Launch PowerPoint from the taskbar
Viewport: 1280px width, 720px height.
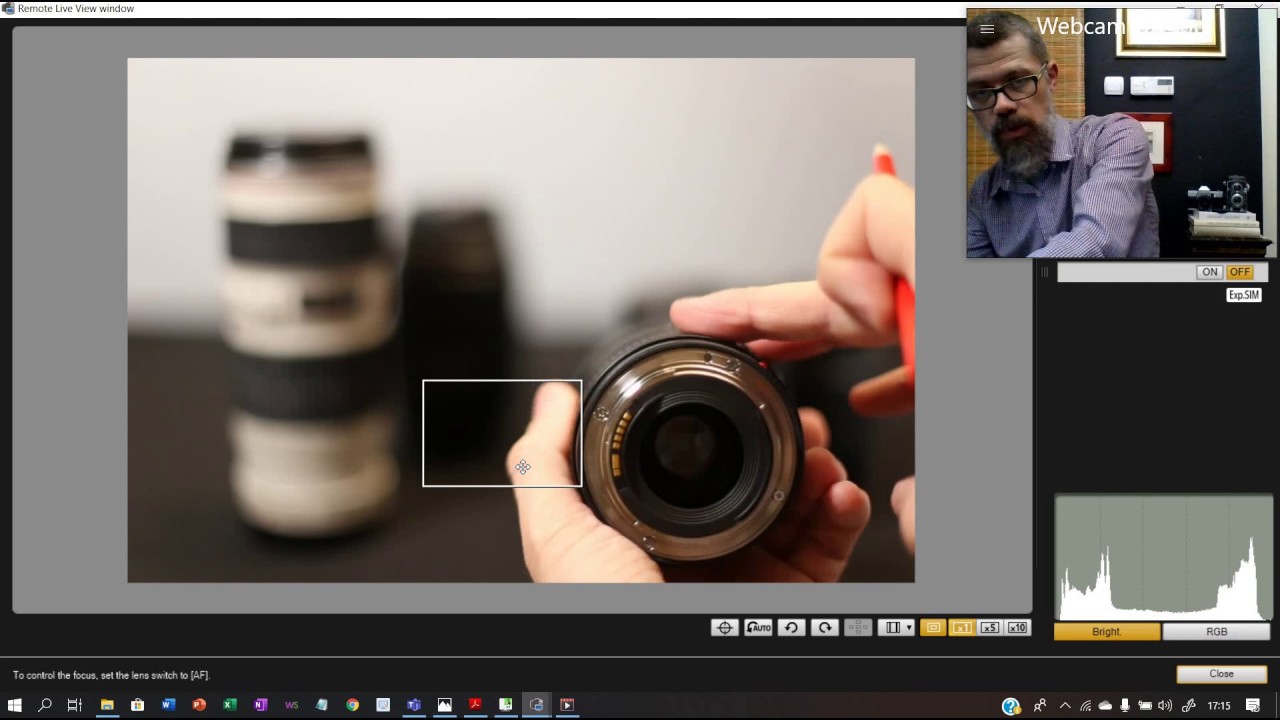point(199,705)
